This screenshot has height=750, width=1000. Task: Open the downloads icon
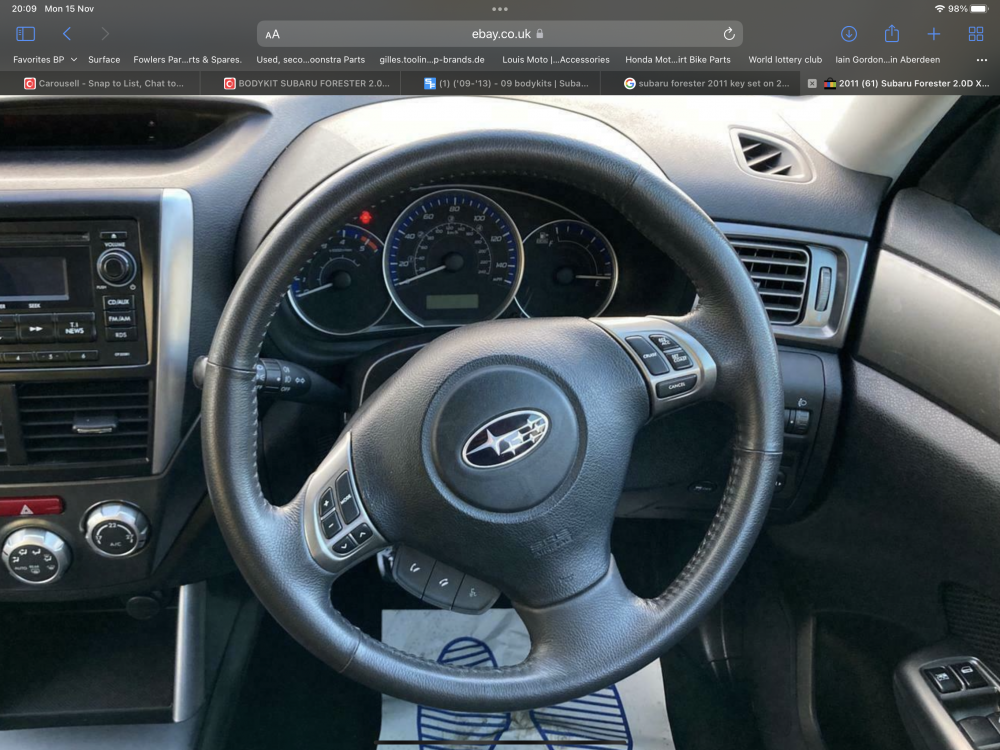point(849,34)
